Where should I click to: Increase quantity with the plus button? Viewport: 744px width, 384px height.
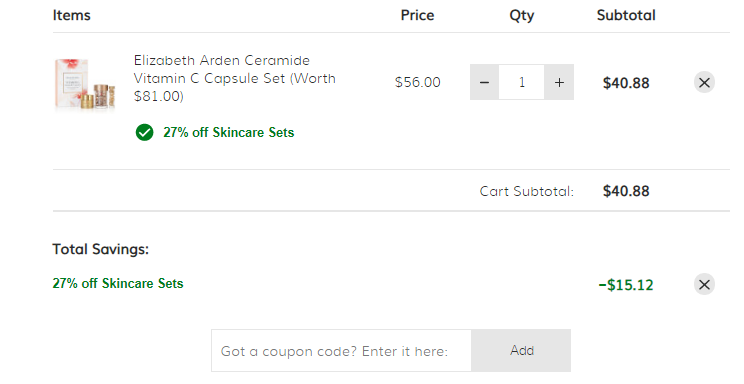coord(559,82)
